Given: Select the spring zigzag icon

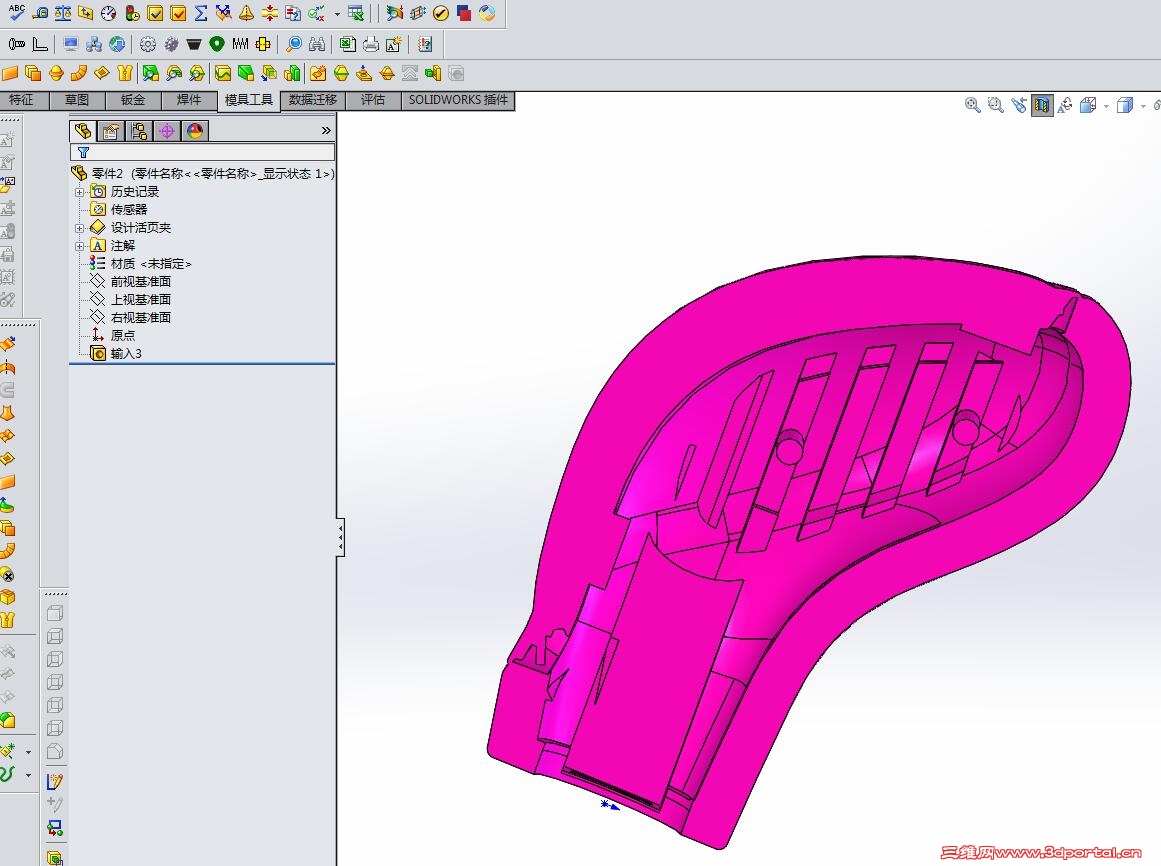Looking at the screenshot, I should click(240, 44).
